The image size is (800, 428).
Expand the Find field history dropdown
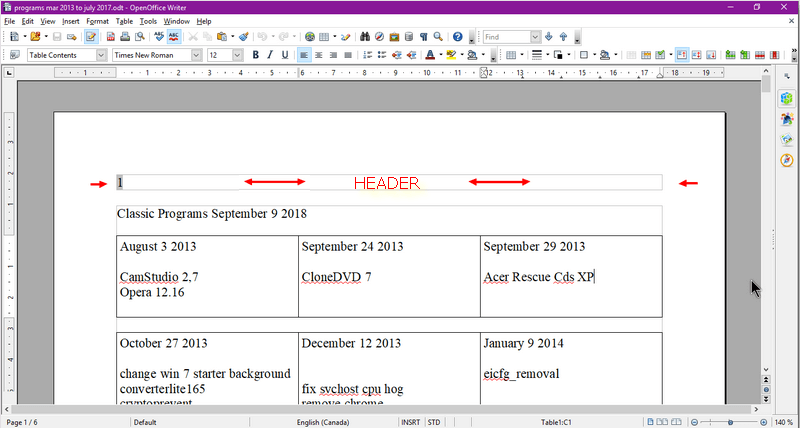[535, 37]
